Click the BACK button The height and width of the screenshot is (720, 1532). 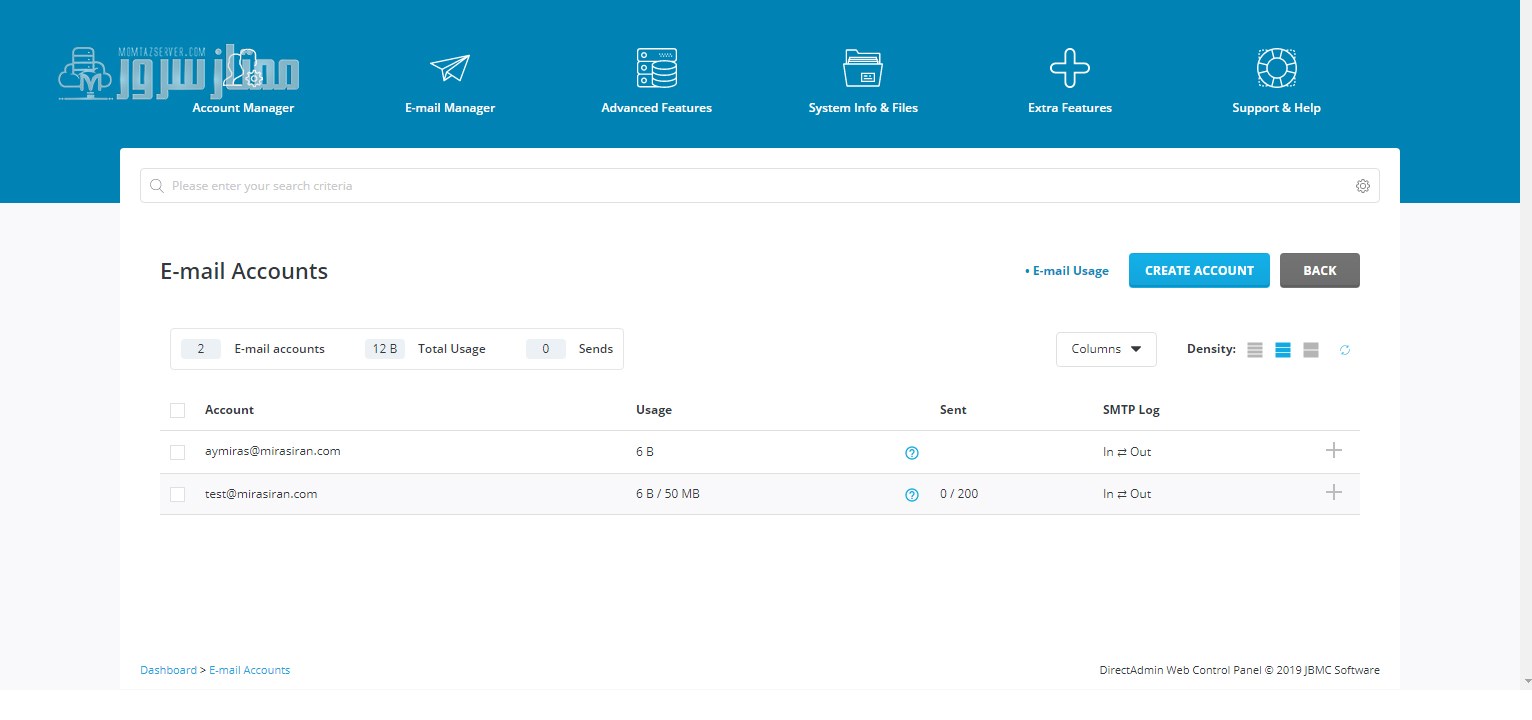click(x=1320, y=270)
